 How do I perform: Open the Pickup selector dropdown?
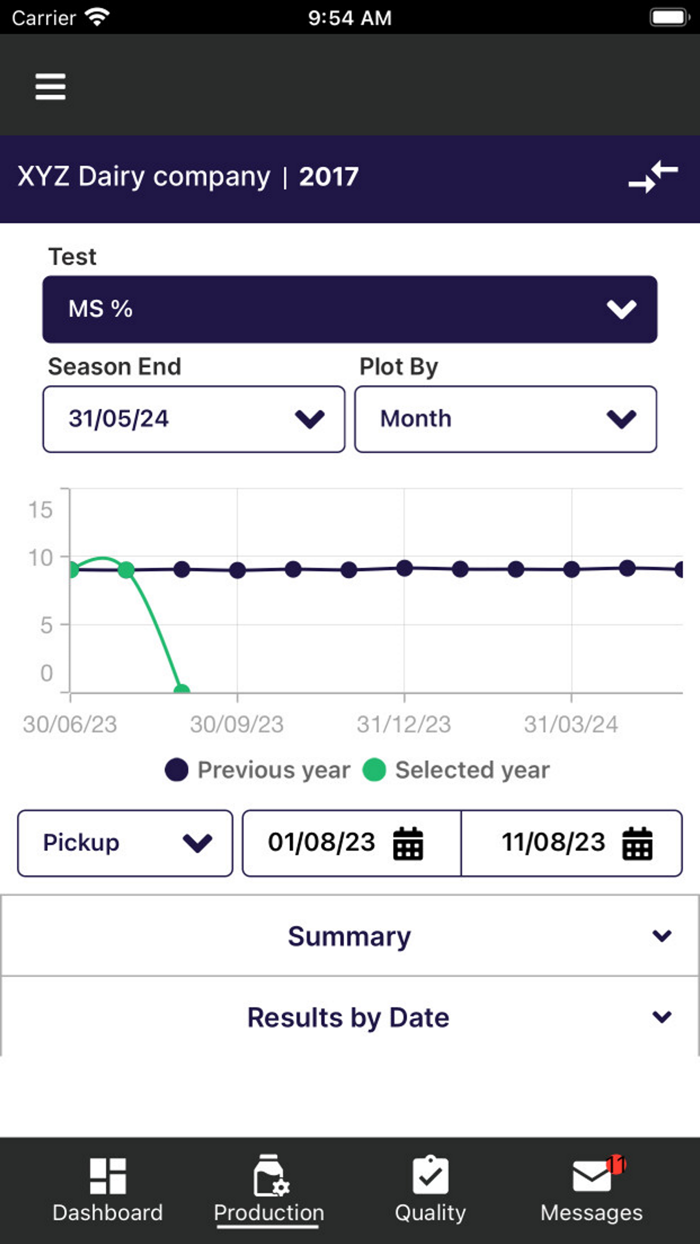[x=124, y=843]
